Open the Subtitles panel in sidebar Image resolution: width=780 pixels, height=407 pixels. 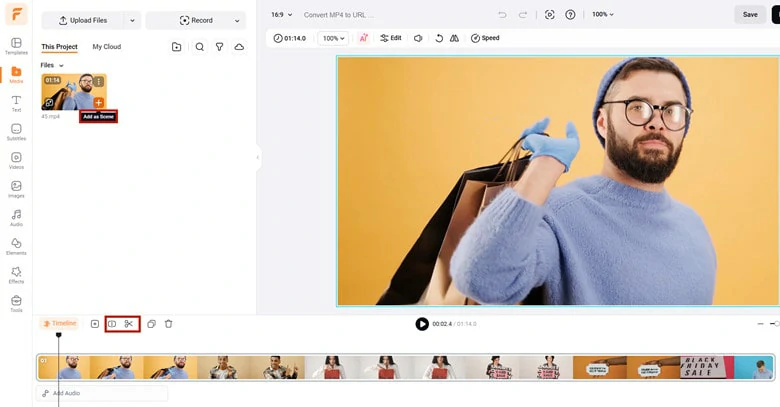[16, 132]
